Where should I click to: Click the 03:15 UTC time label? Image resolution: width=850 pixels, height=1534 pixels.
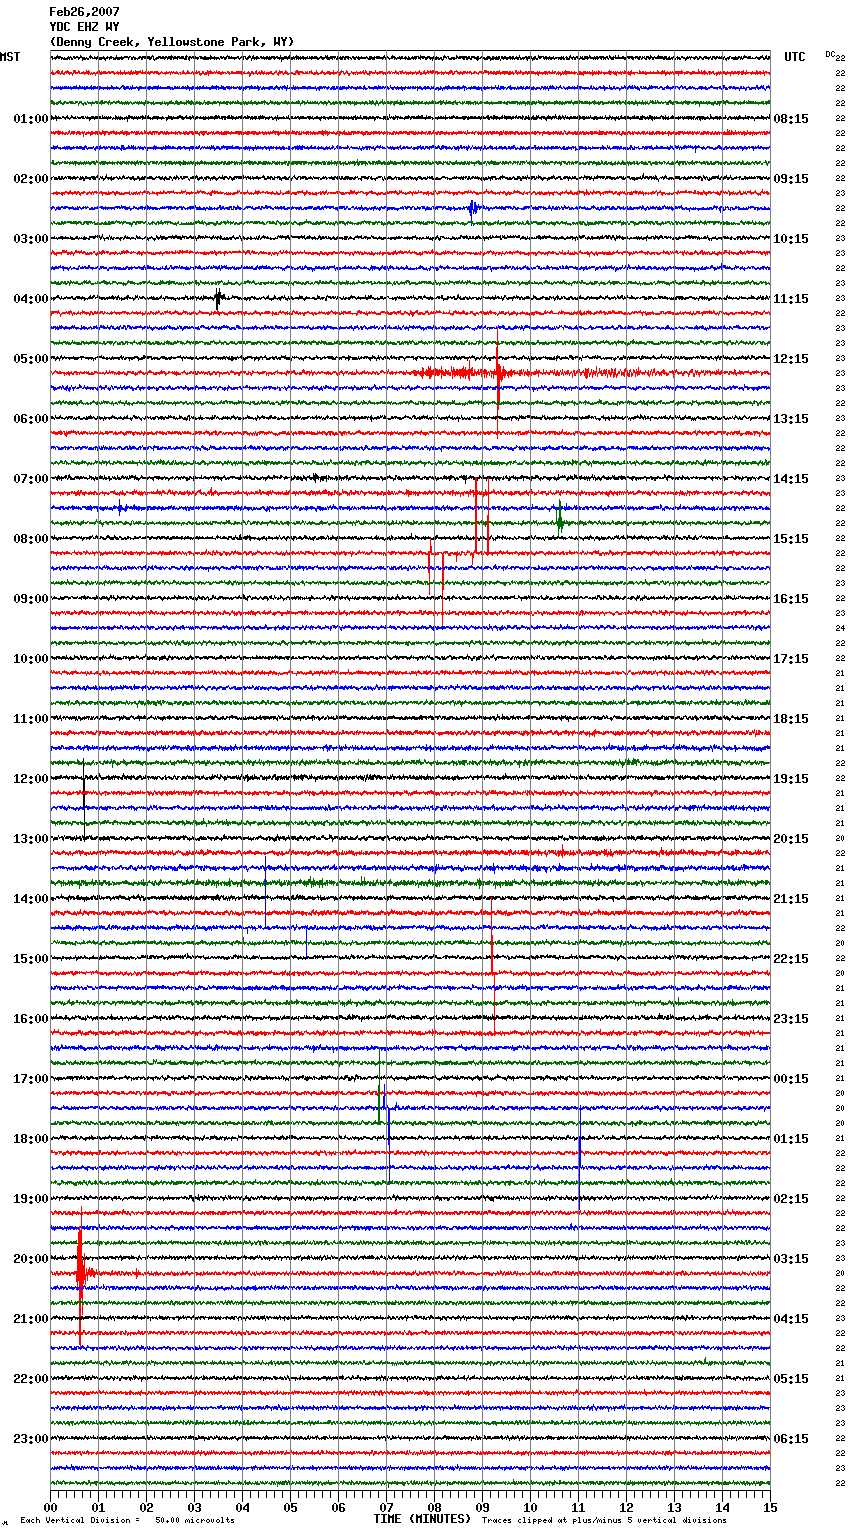point(791,1259)
